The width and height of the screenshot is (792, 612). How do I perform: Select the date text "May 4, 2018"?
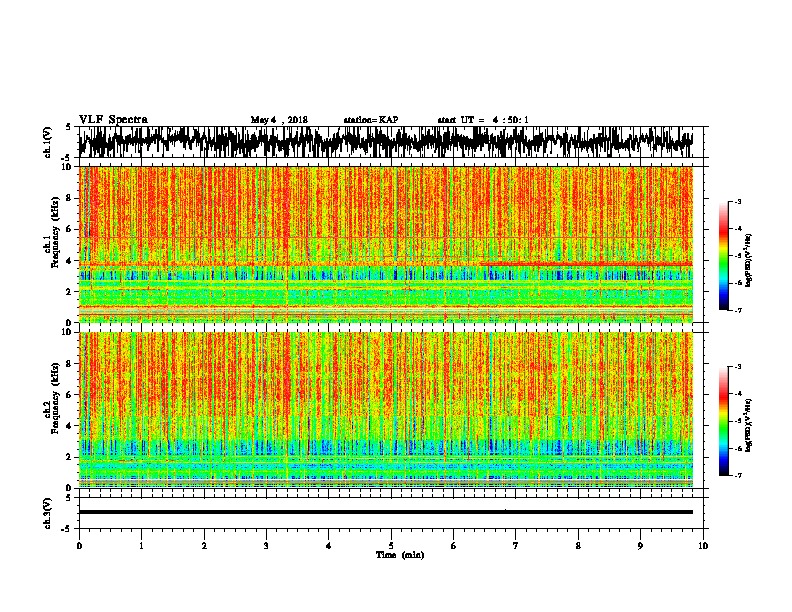click(279, 120)
